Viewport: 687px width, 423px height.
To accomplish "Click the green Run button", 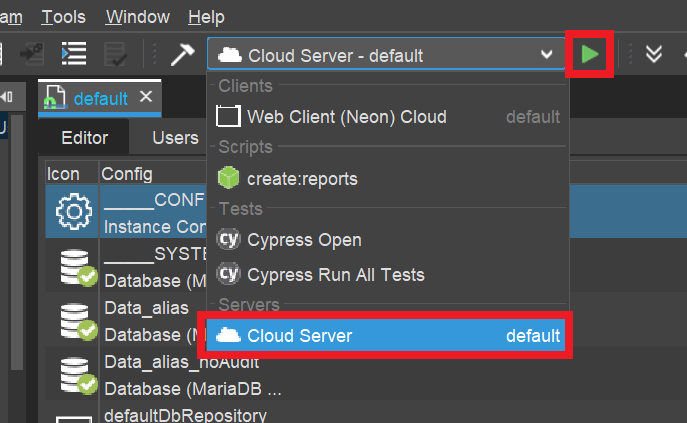I will (x=591, y=54).
